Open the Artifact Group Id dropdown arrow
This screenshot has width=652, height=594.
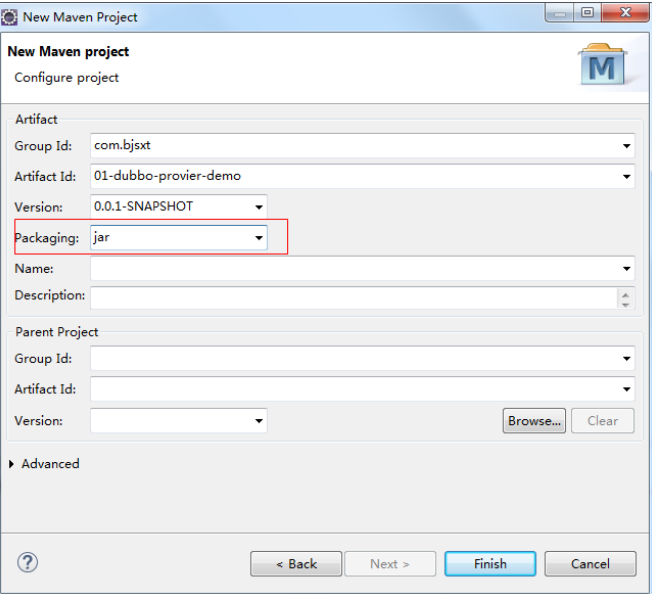[x=626, y=146]
